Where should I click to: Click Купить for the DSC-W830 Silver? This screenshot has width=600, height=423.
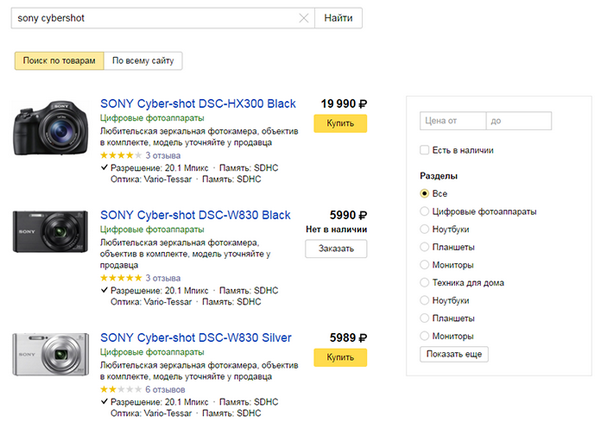(340, 357)
